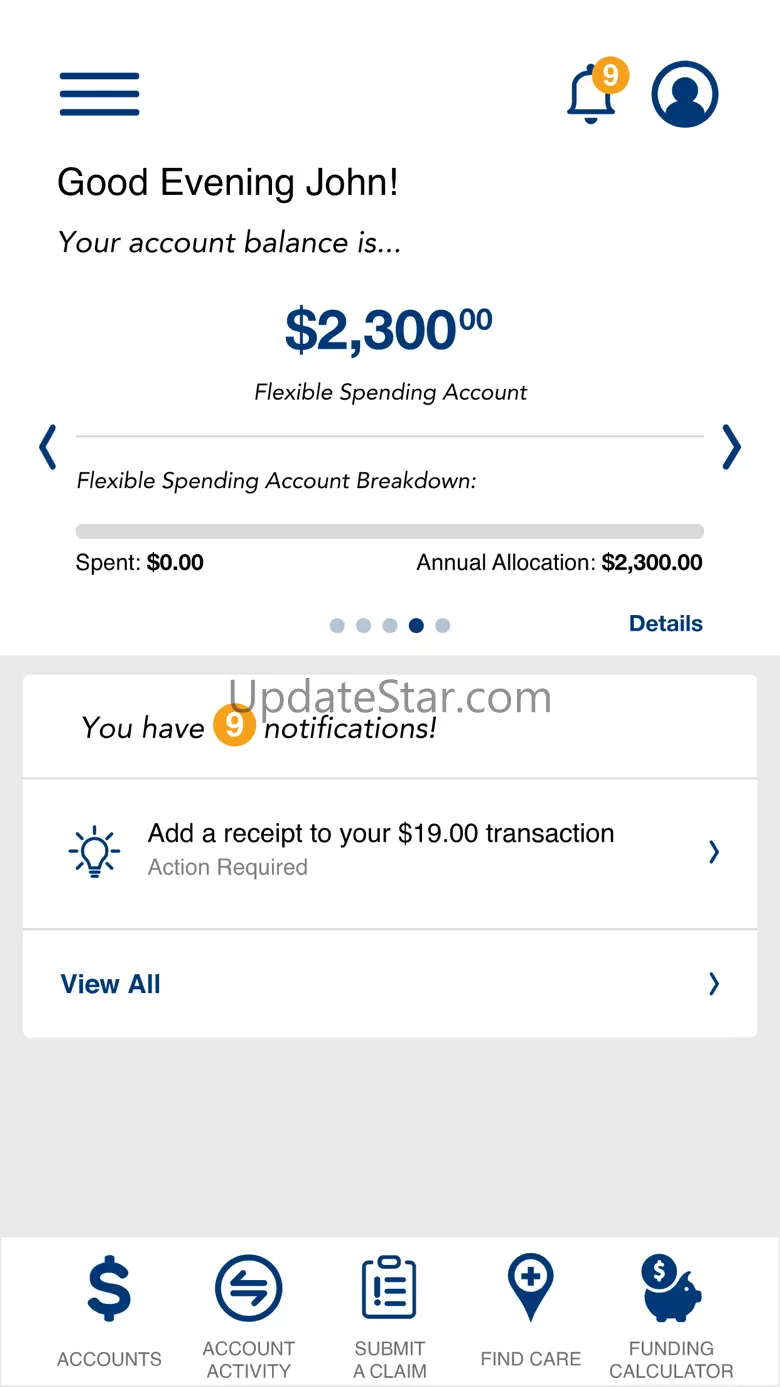780x1387 pixels.
Task: Tap the notification bell icon
Action: pos(591,97)
